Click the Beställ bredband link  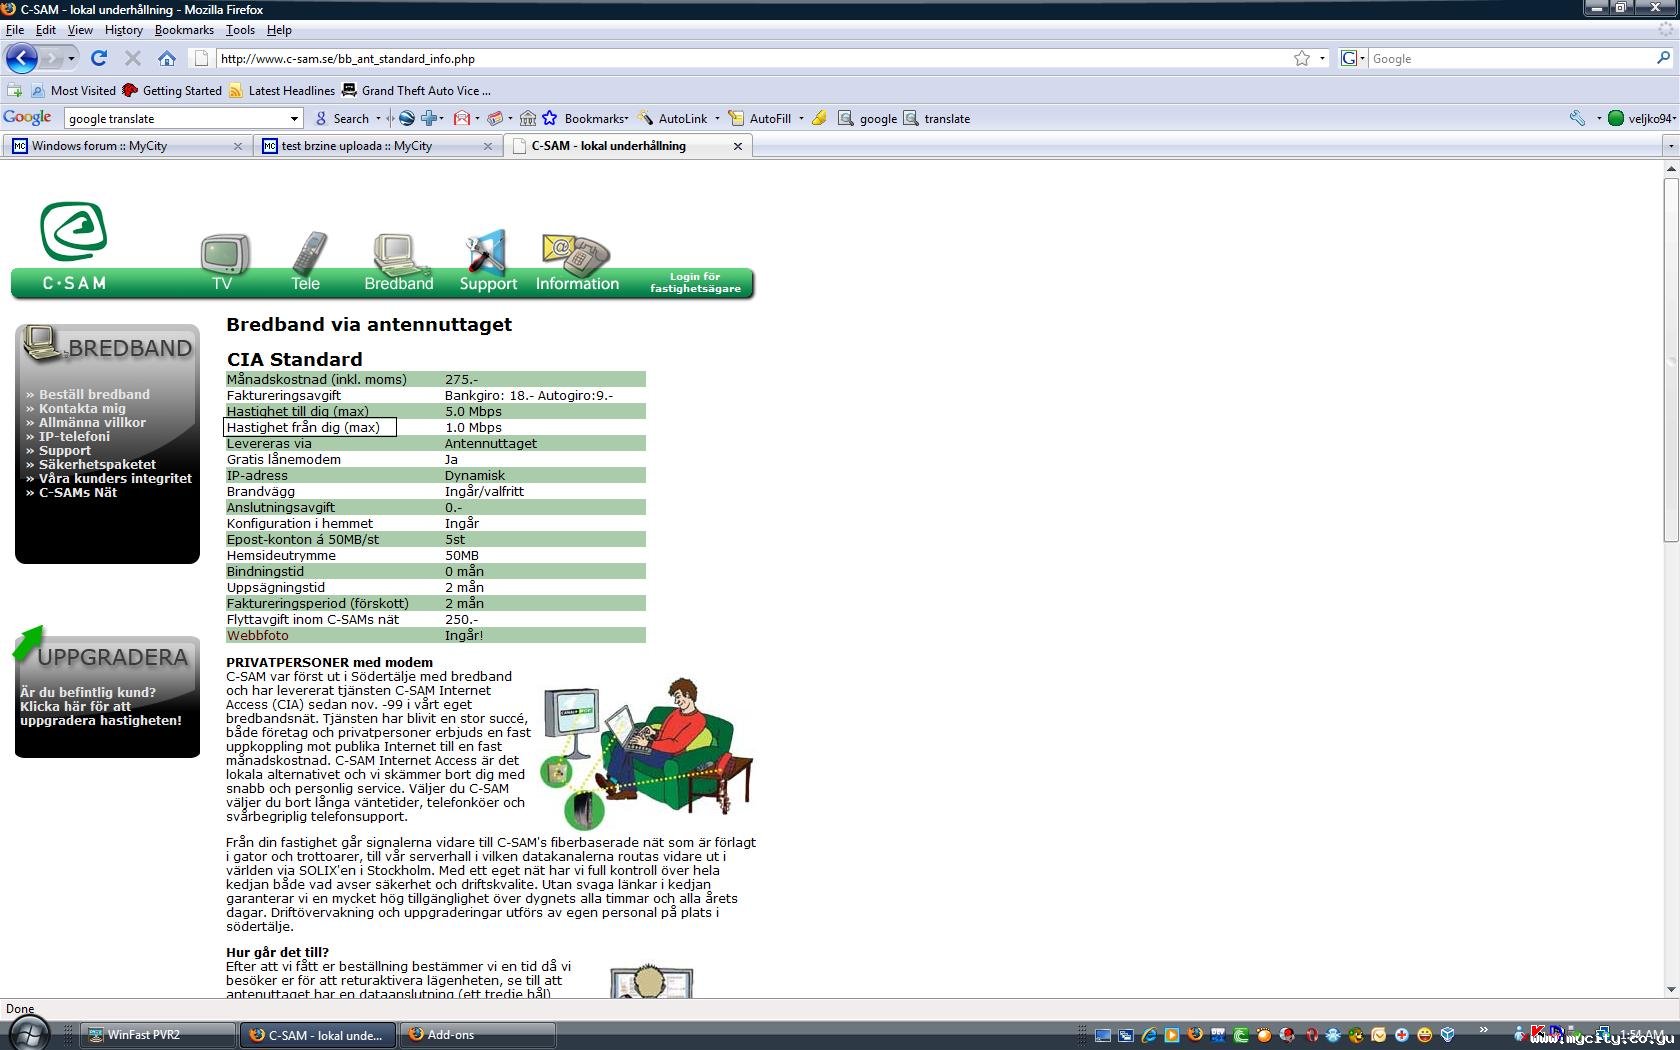[x=94, y=394]
